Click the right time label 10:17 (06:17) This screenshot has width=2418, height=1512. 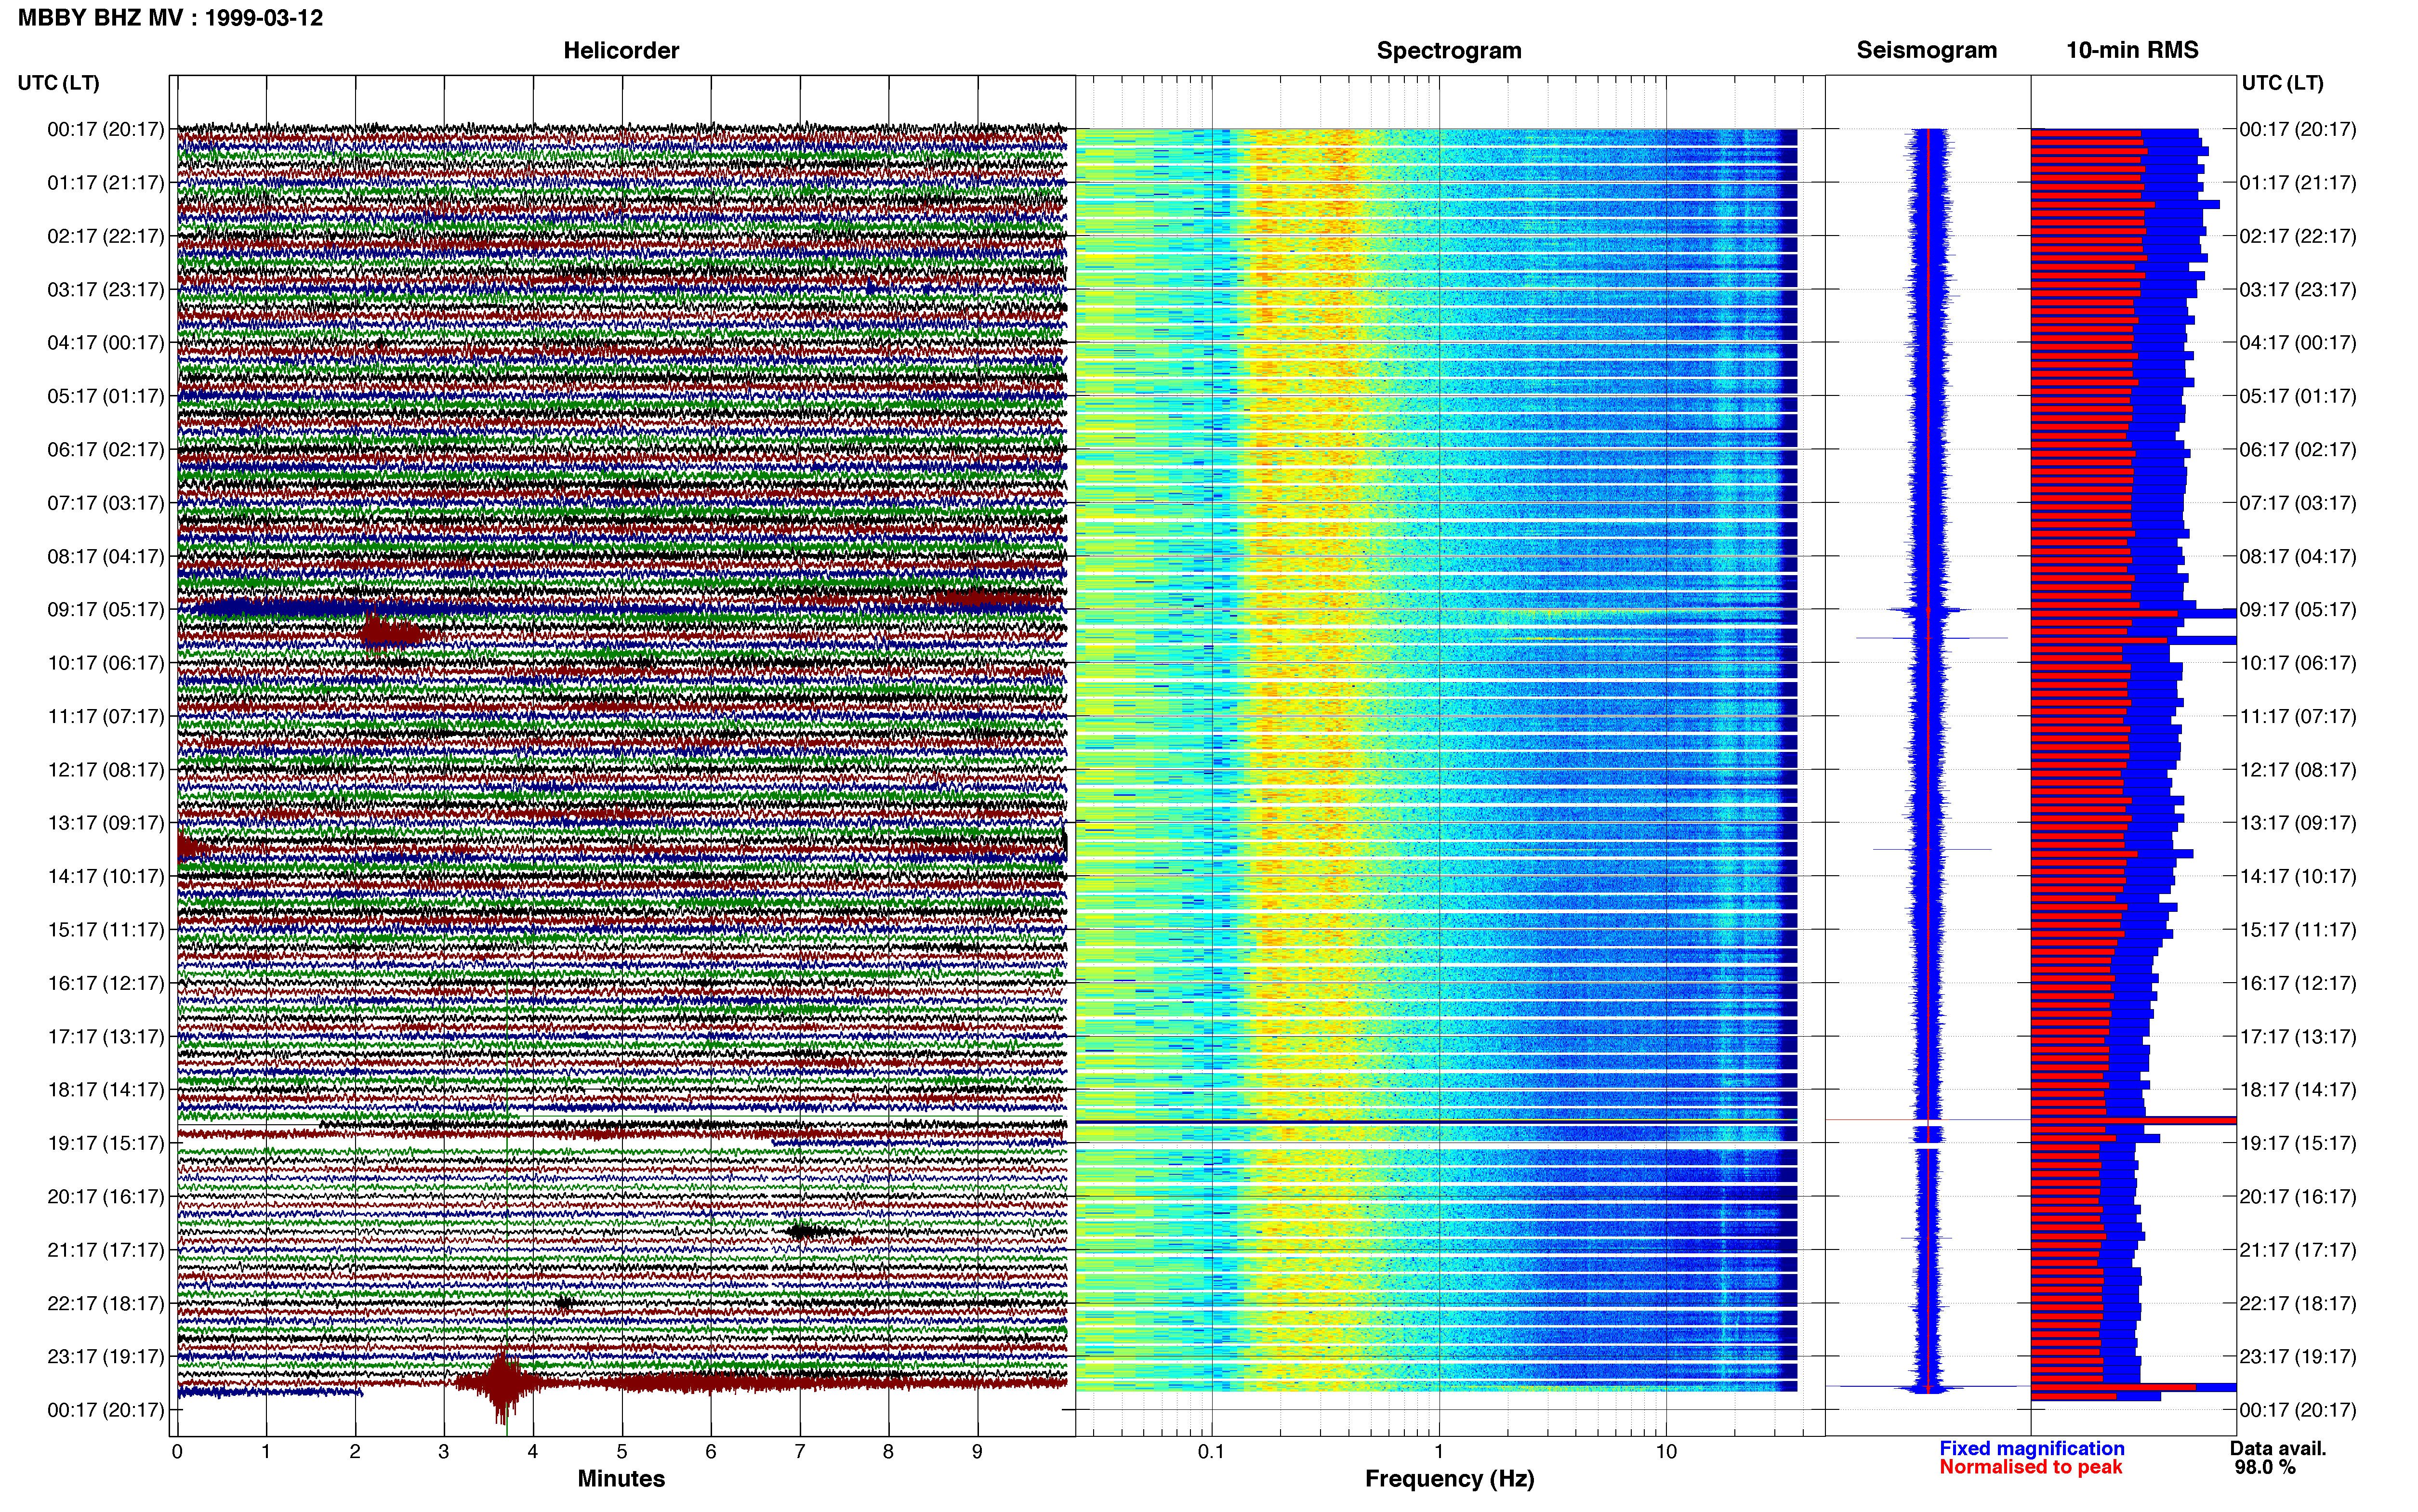[x=2298, y=663]
